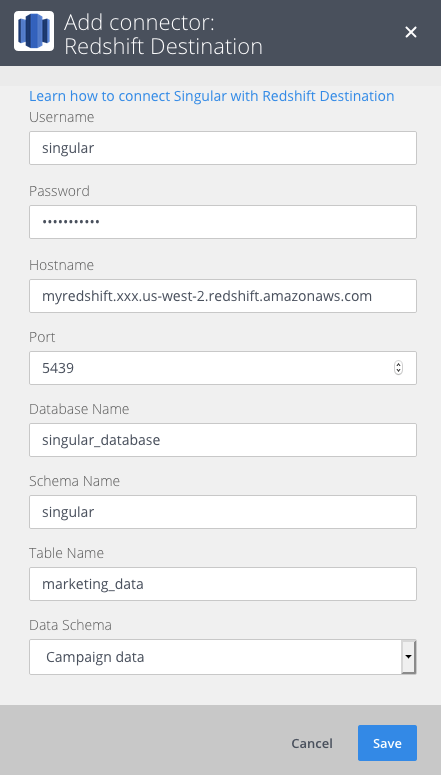Focus the Table Name field marketing_data
The height and width of the screenshot is (775, 441).
pyautogui.click(x=223, y=584)
